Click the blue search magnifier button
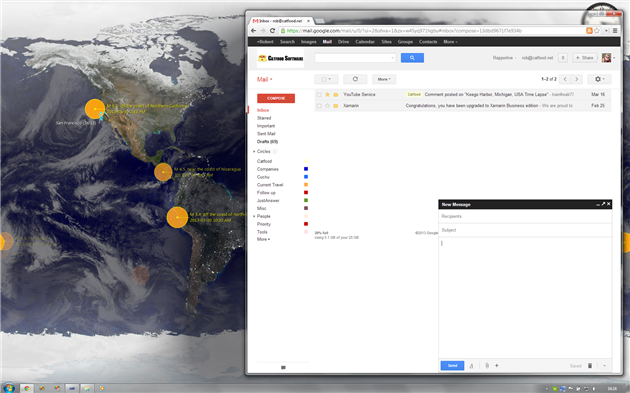The height and width of the screenshot is (393, 630). click(x=412, y=58)
